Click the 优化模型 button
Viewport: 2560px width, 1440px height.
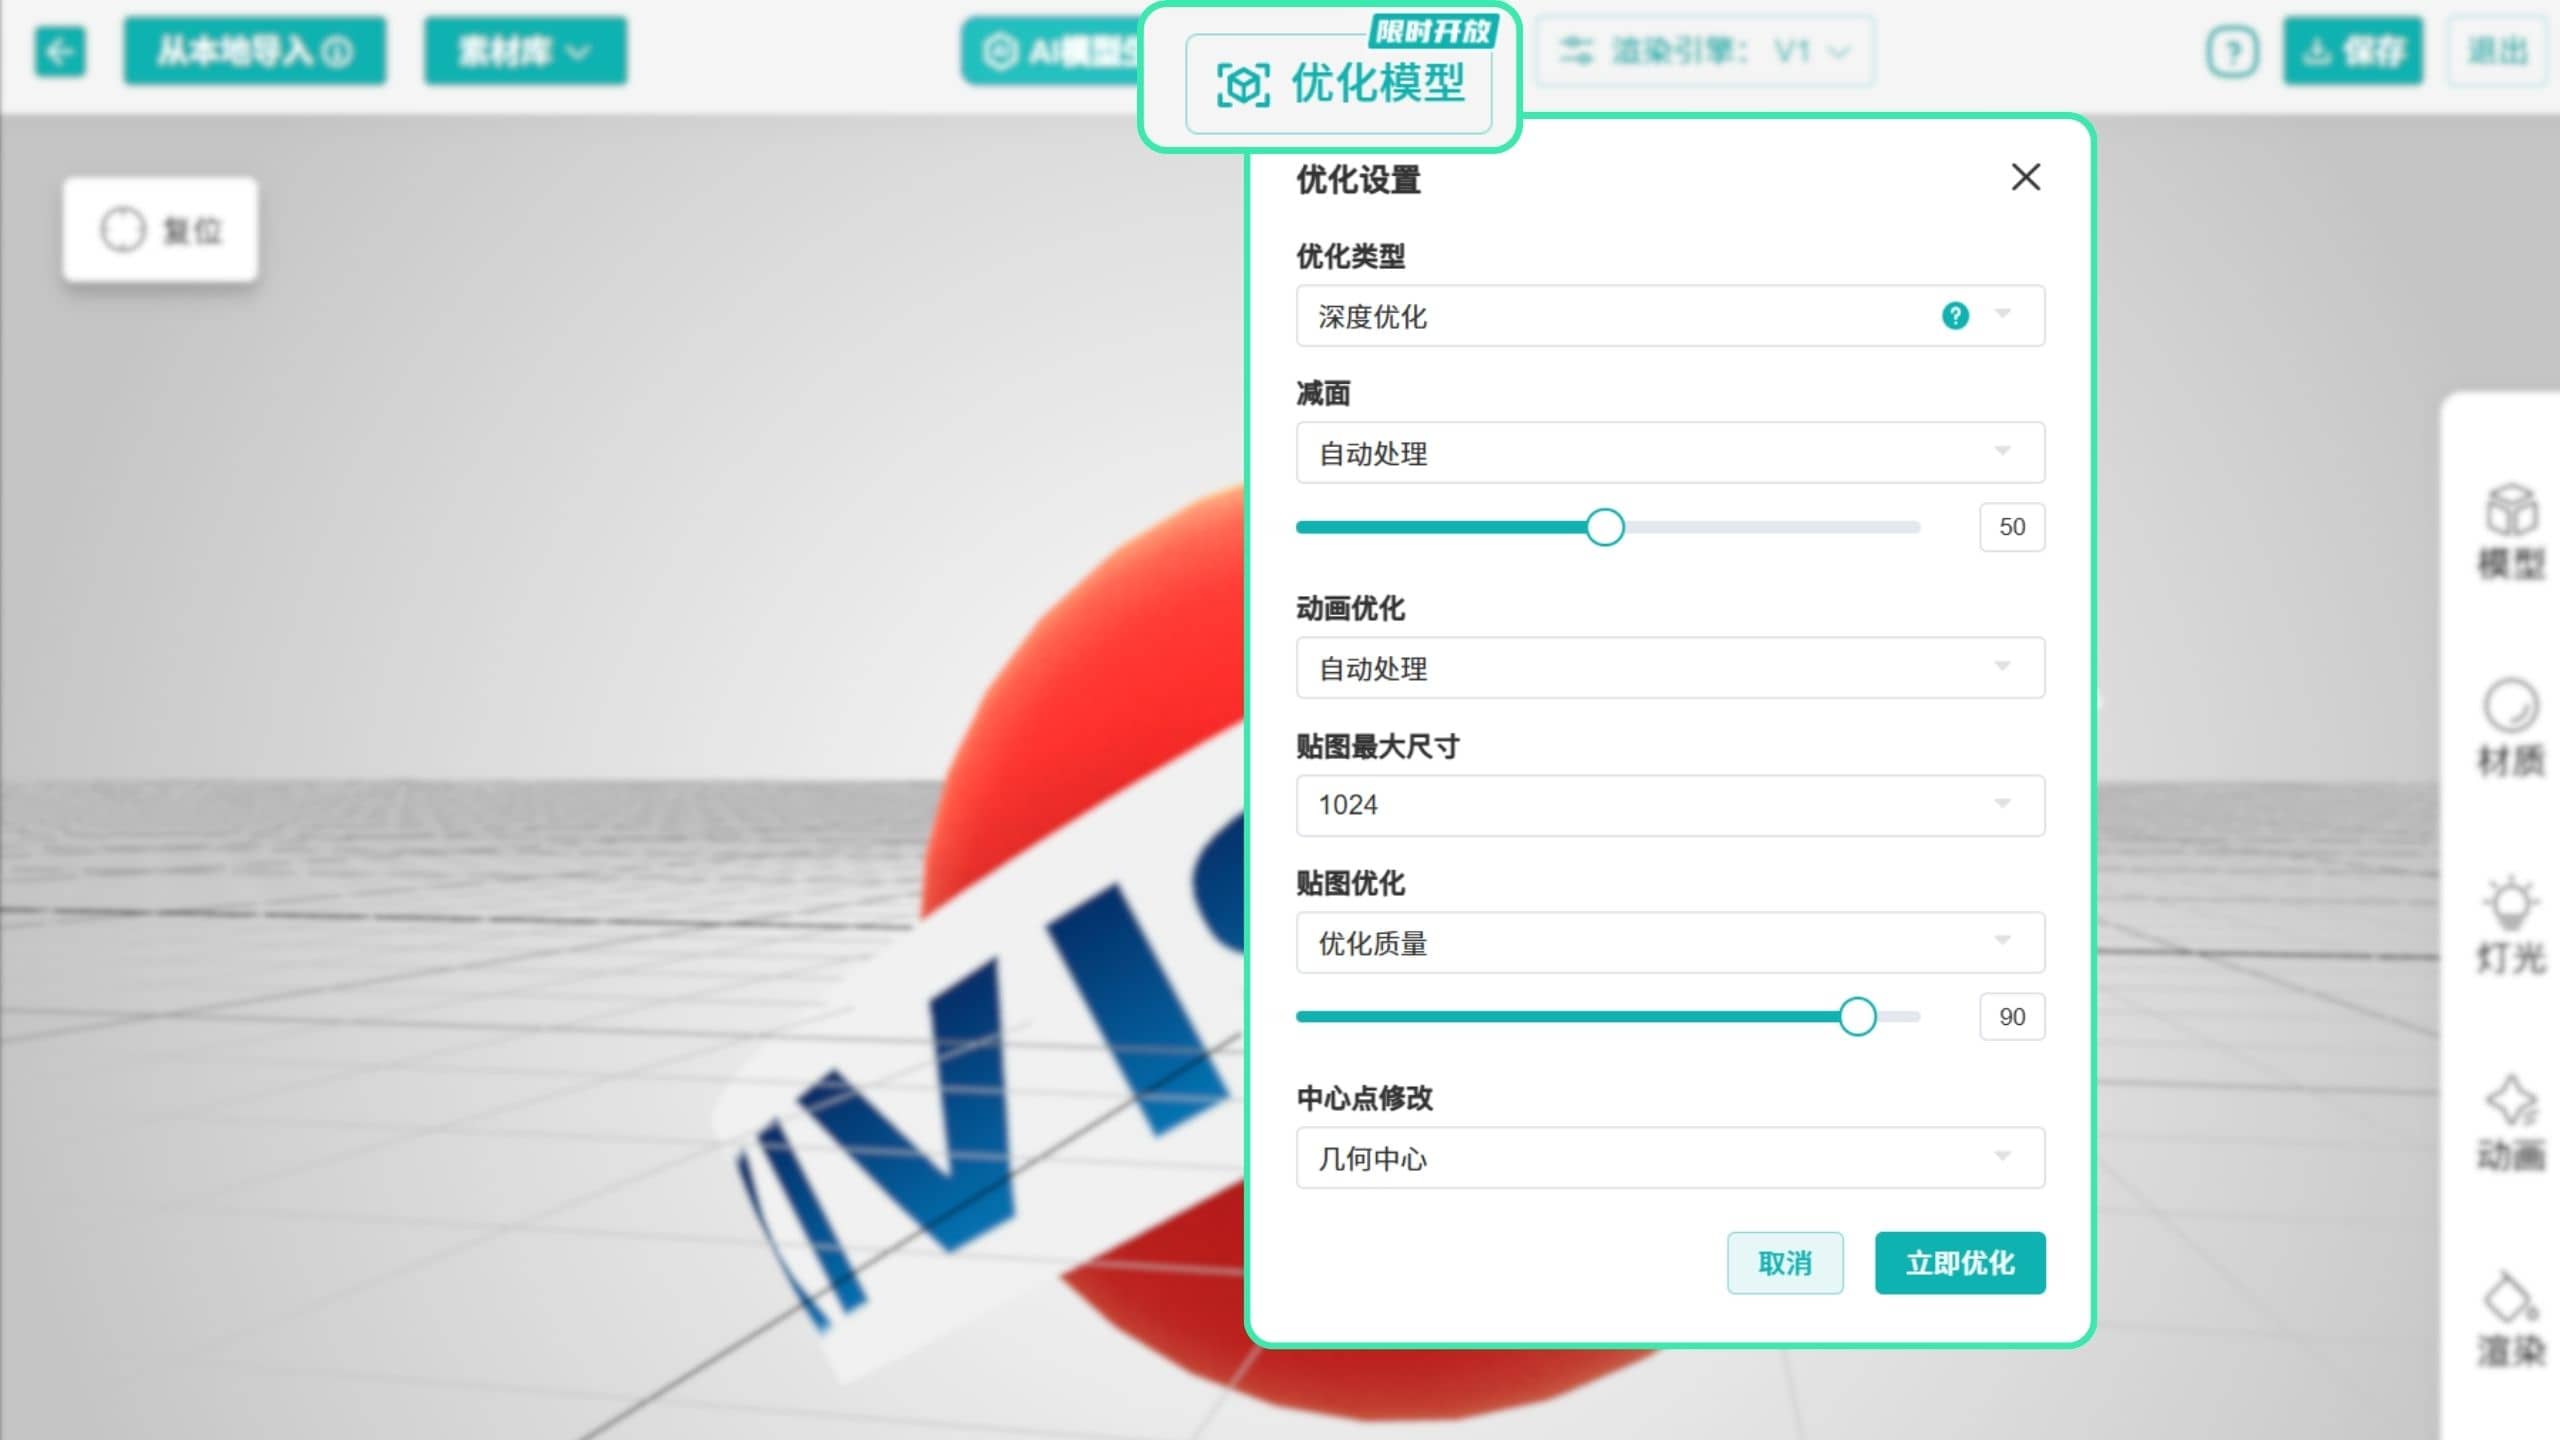click(1339, 84)
